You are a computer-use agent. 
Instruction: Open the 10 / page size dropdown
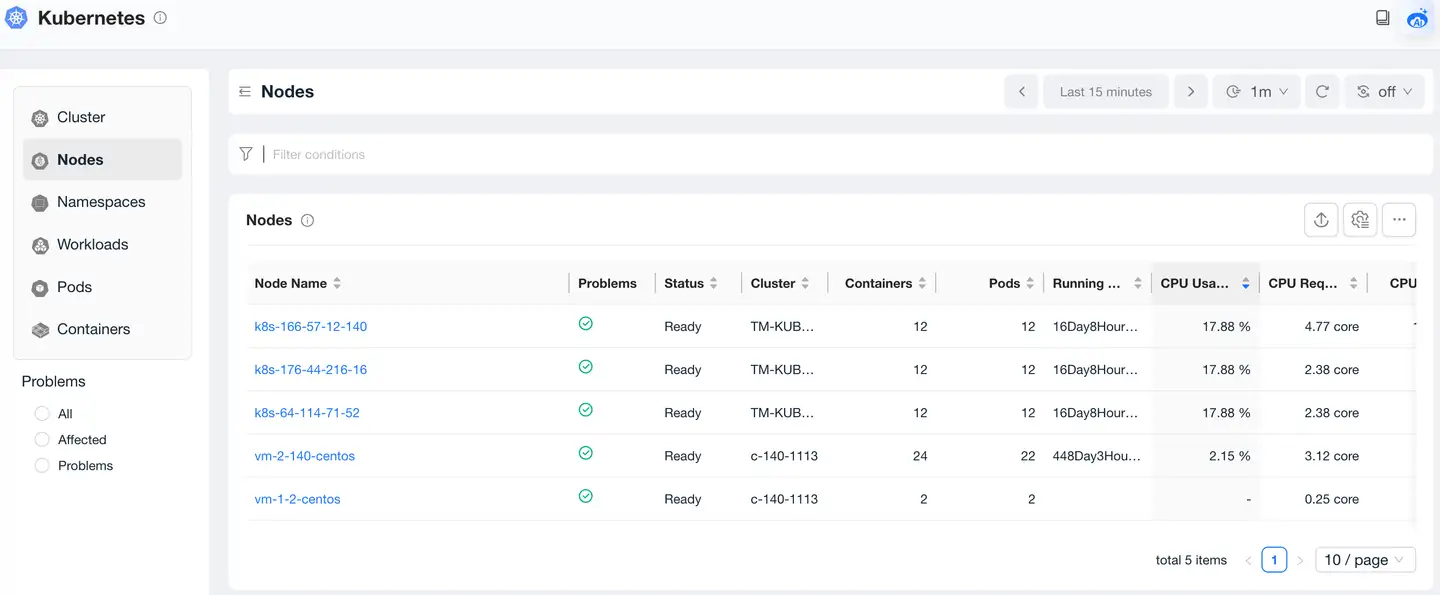pyautogui.click(x=1365, y=560)
